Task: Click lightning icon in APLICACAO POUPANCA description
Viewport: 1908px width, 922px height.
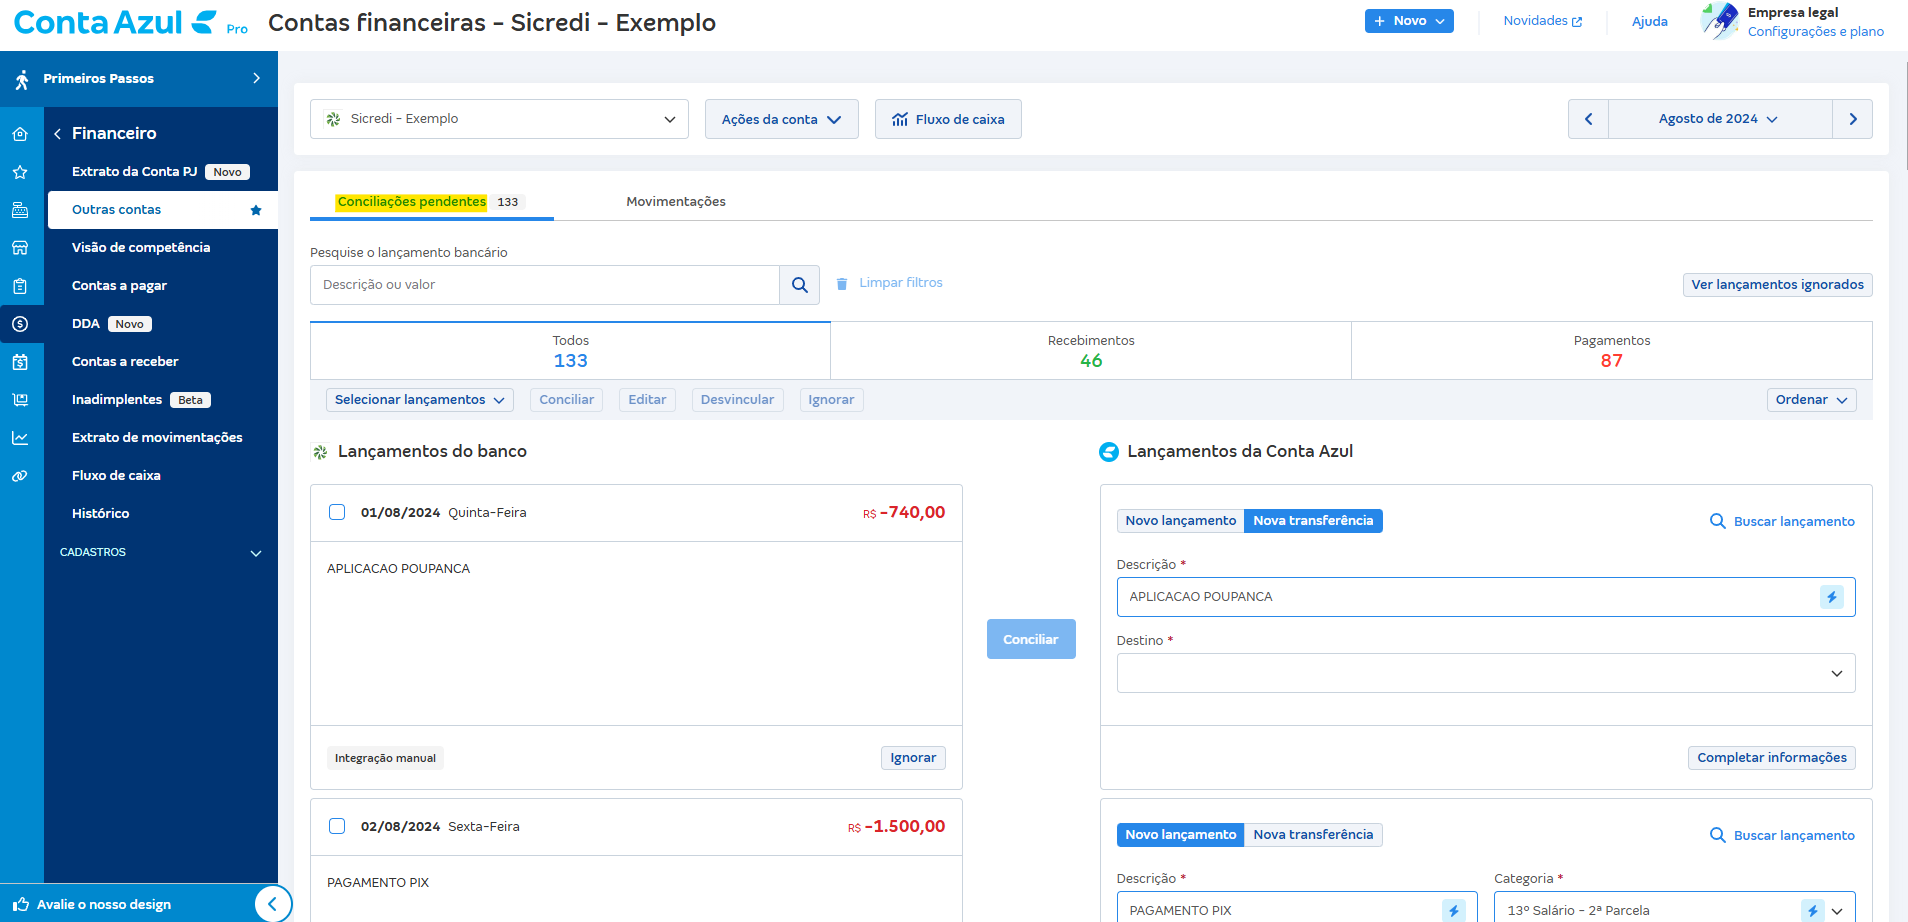Action: coord(1832,597)
